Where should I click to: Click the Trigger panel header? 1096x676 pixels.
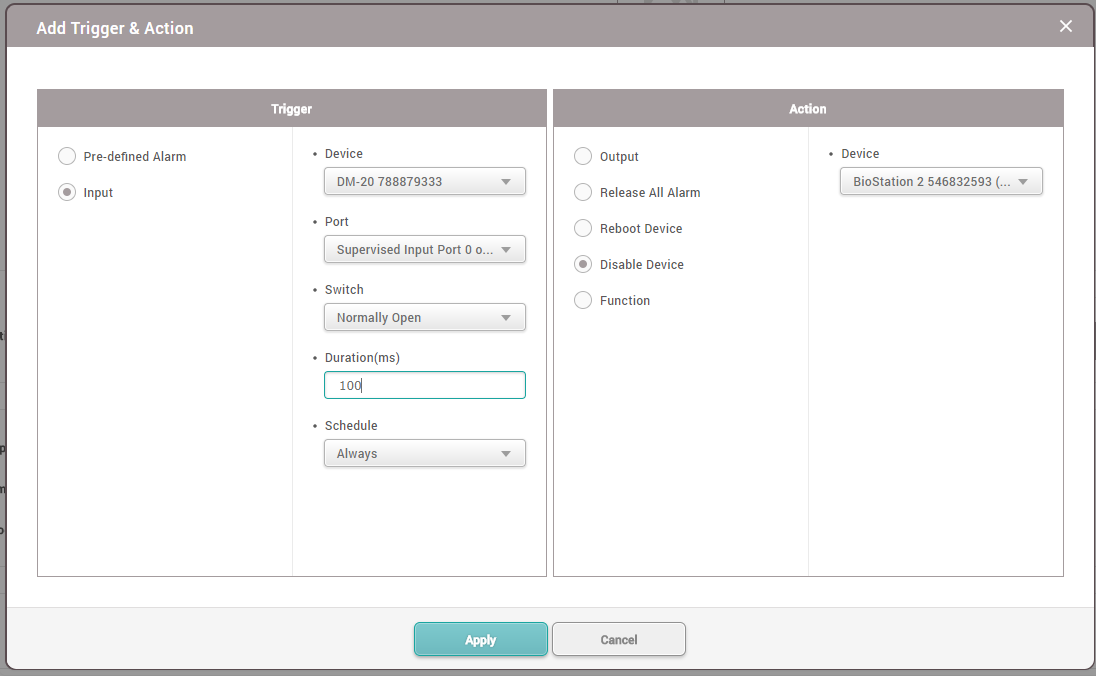pos(292,109)
